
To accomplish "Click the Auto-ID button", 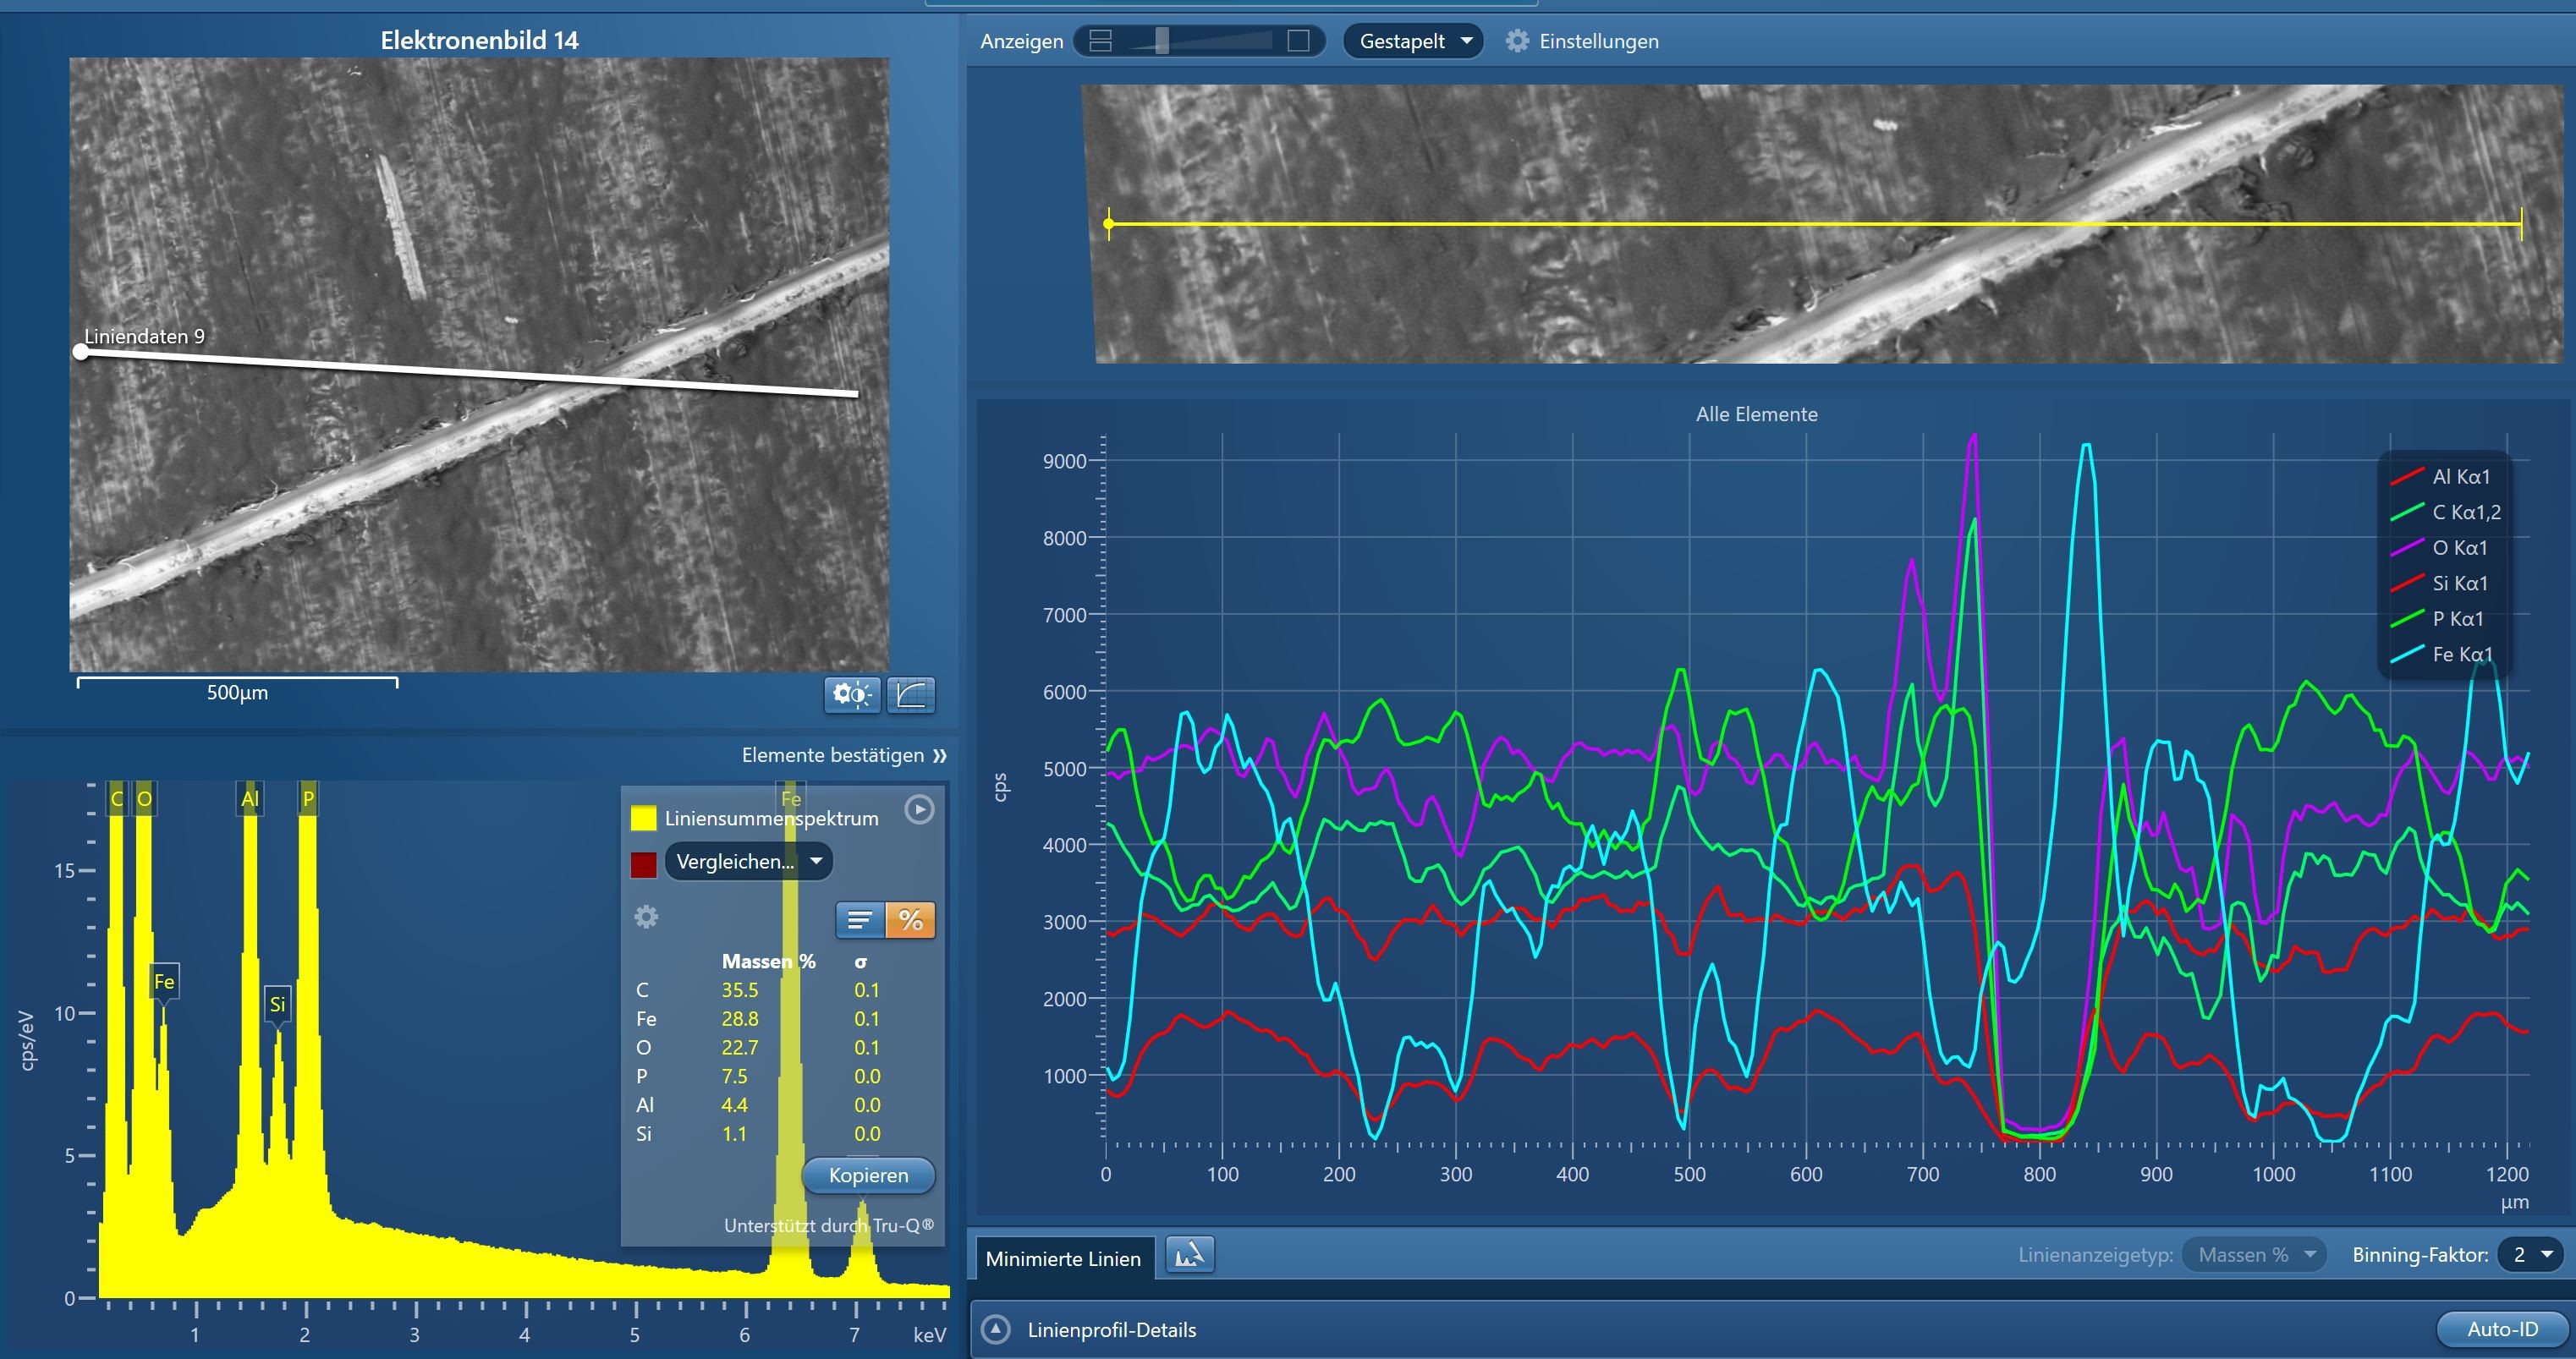I will tap(2502, 1329).
